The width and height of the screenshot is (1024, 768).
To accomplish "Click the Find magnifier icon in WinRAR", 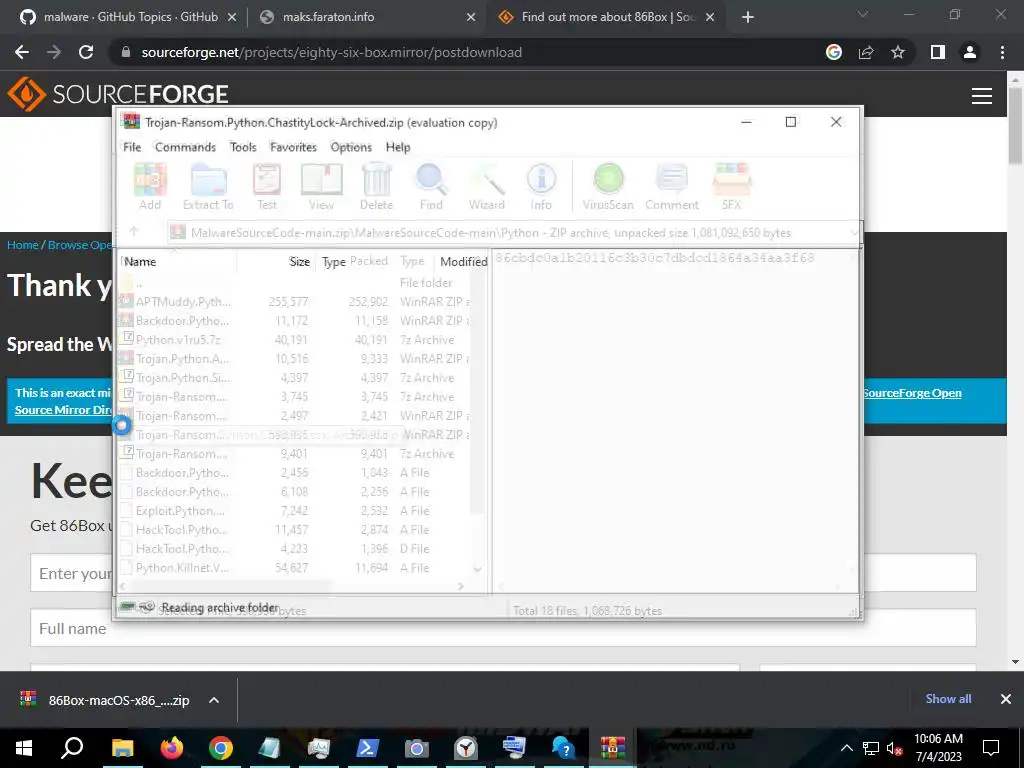I will pyautogui.click(x=431, y=186).
